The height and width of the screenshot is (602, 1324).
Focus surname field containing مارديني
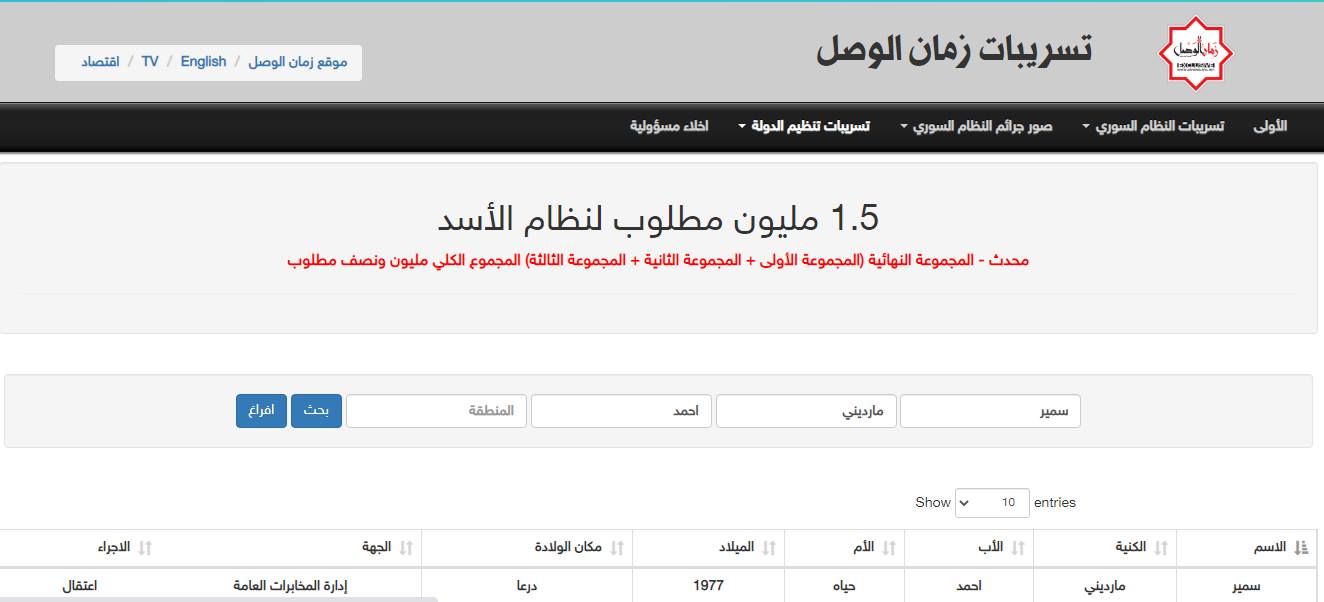click(806, 411)
